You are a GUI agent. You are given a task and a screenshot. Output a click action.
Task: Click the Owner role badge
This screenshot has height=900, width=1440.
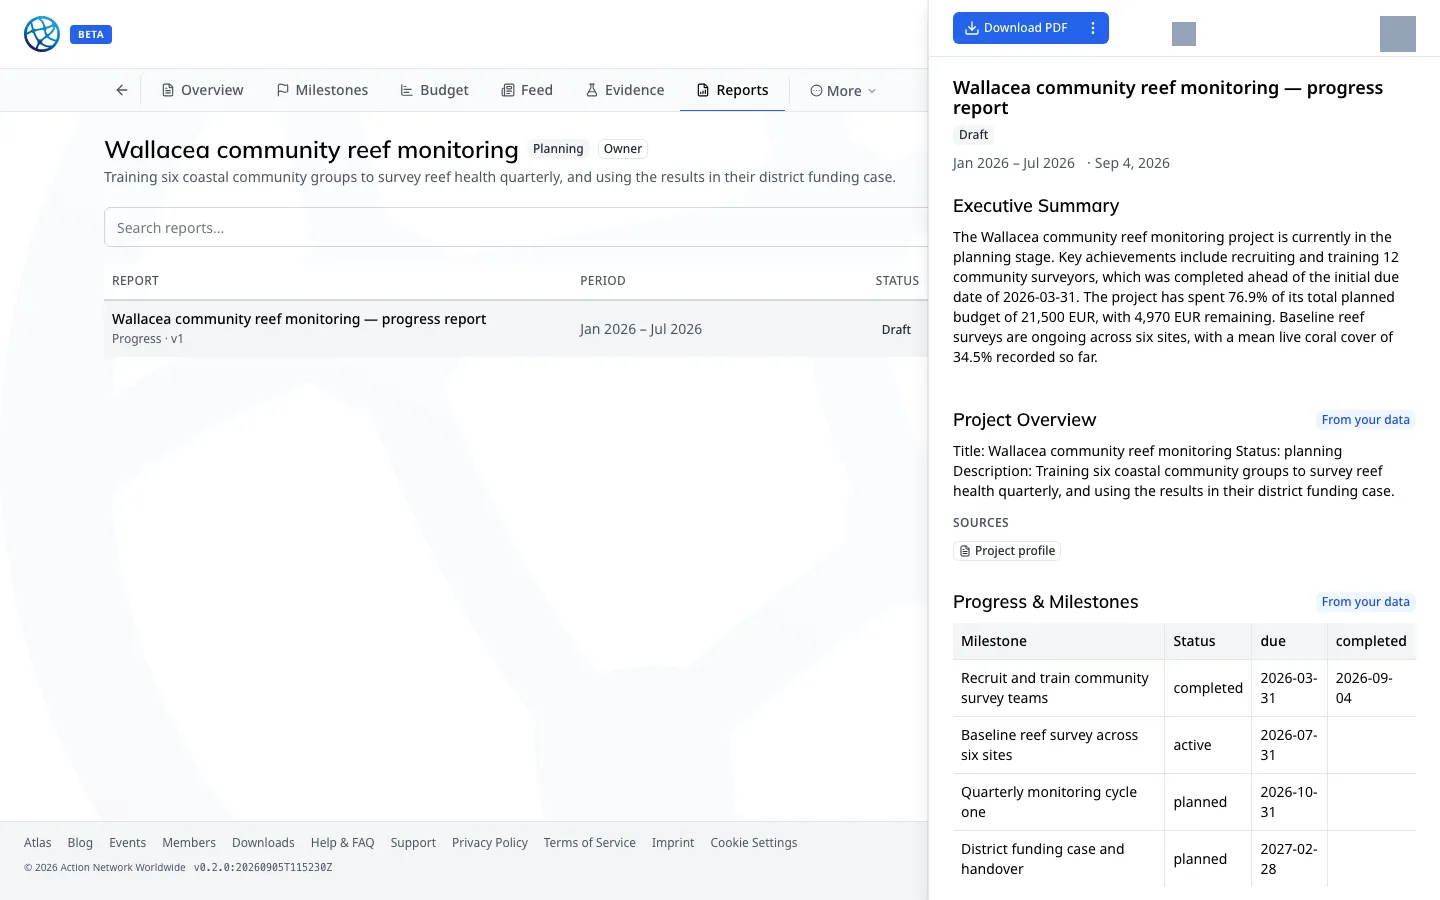point(623,149)
